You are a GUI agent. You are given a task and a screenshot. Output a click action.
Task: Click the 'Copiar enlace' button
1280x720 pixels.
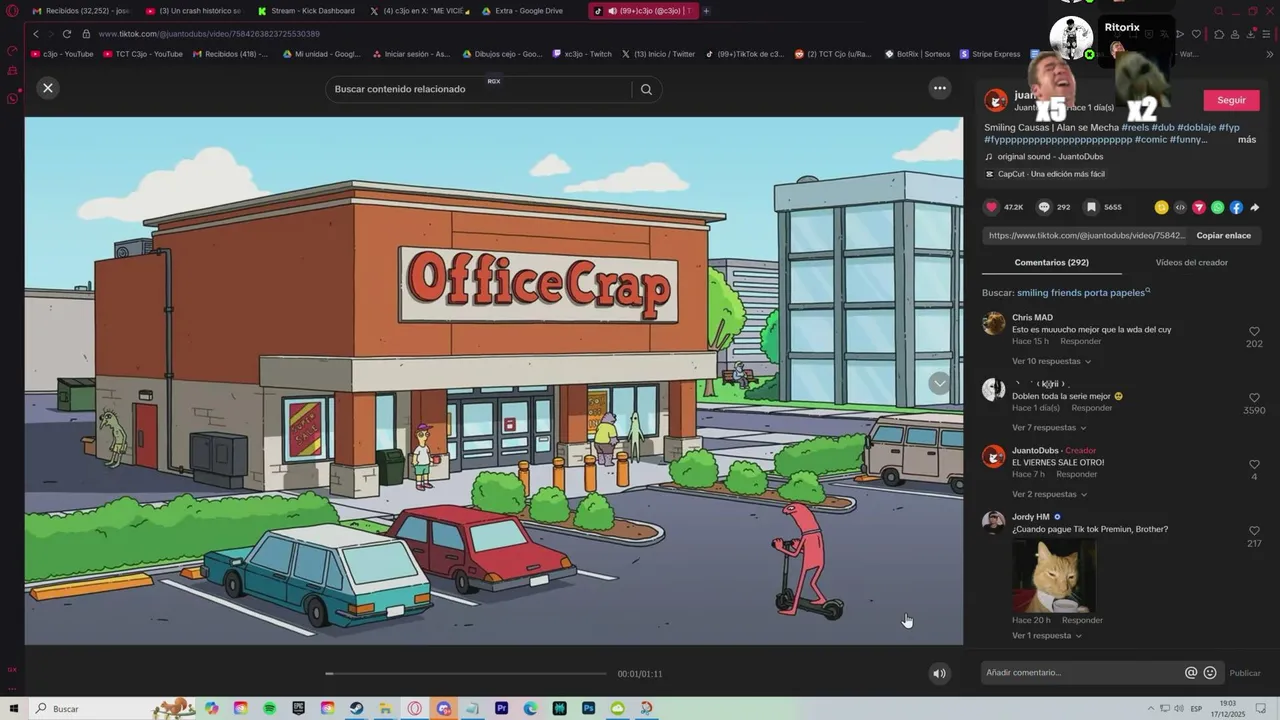coord(1223,236)
